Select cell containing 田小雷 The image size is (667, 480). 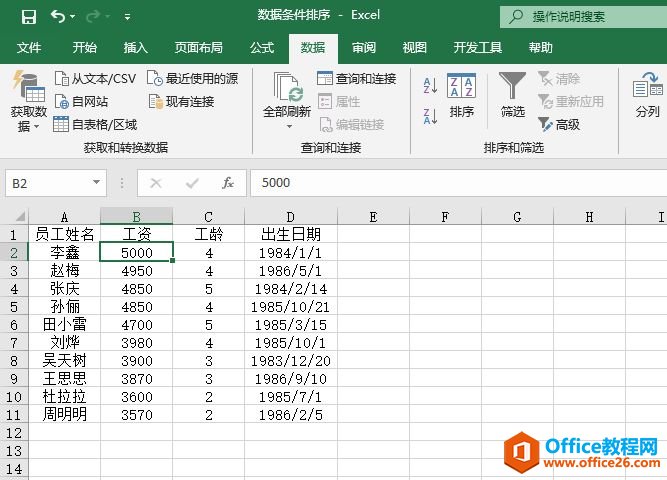64,325
